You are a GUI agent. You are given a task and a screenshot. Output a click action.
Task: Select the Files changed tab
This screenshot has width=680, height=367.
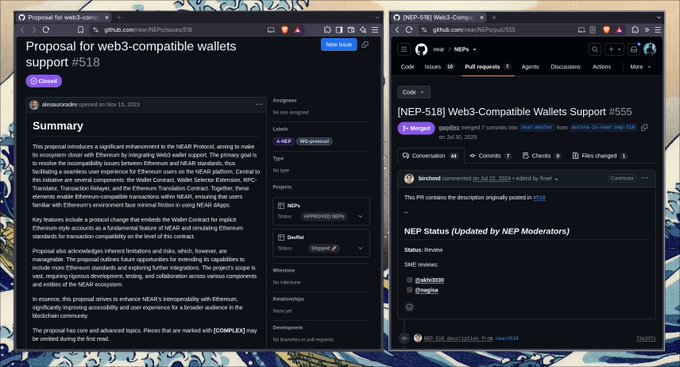599,156
